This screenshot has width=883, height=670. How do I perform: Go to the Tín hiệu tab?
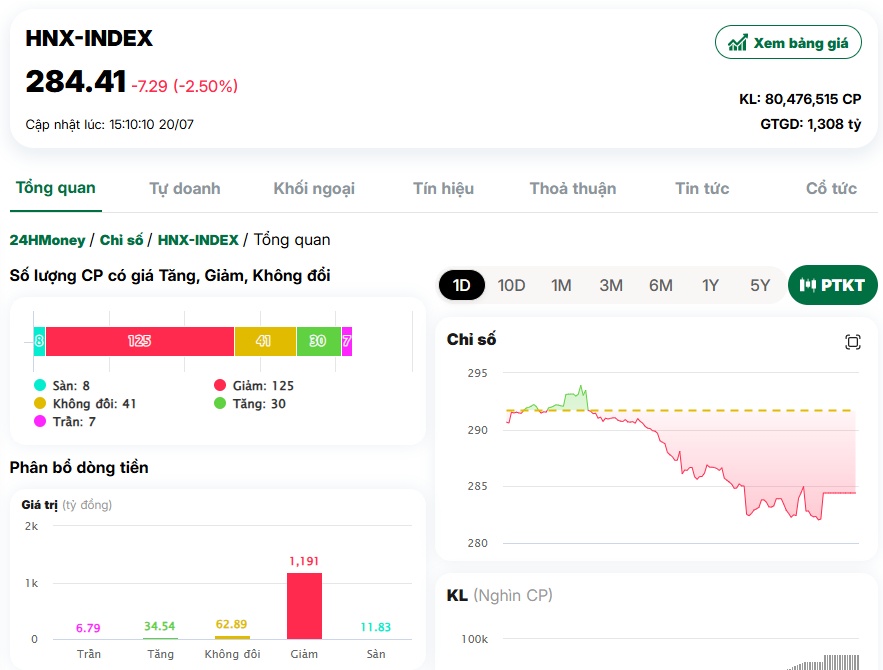[444, 189]
